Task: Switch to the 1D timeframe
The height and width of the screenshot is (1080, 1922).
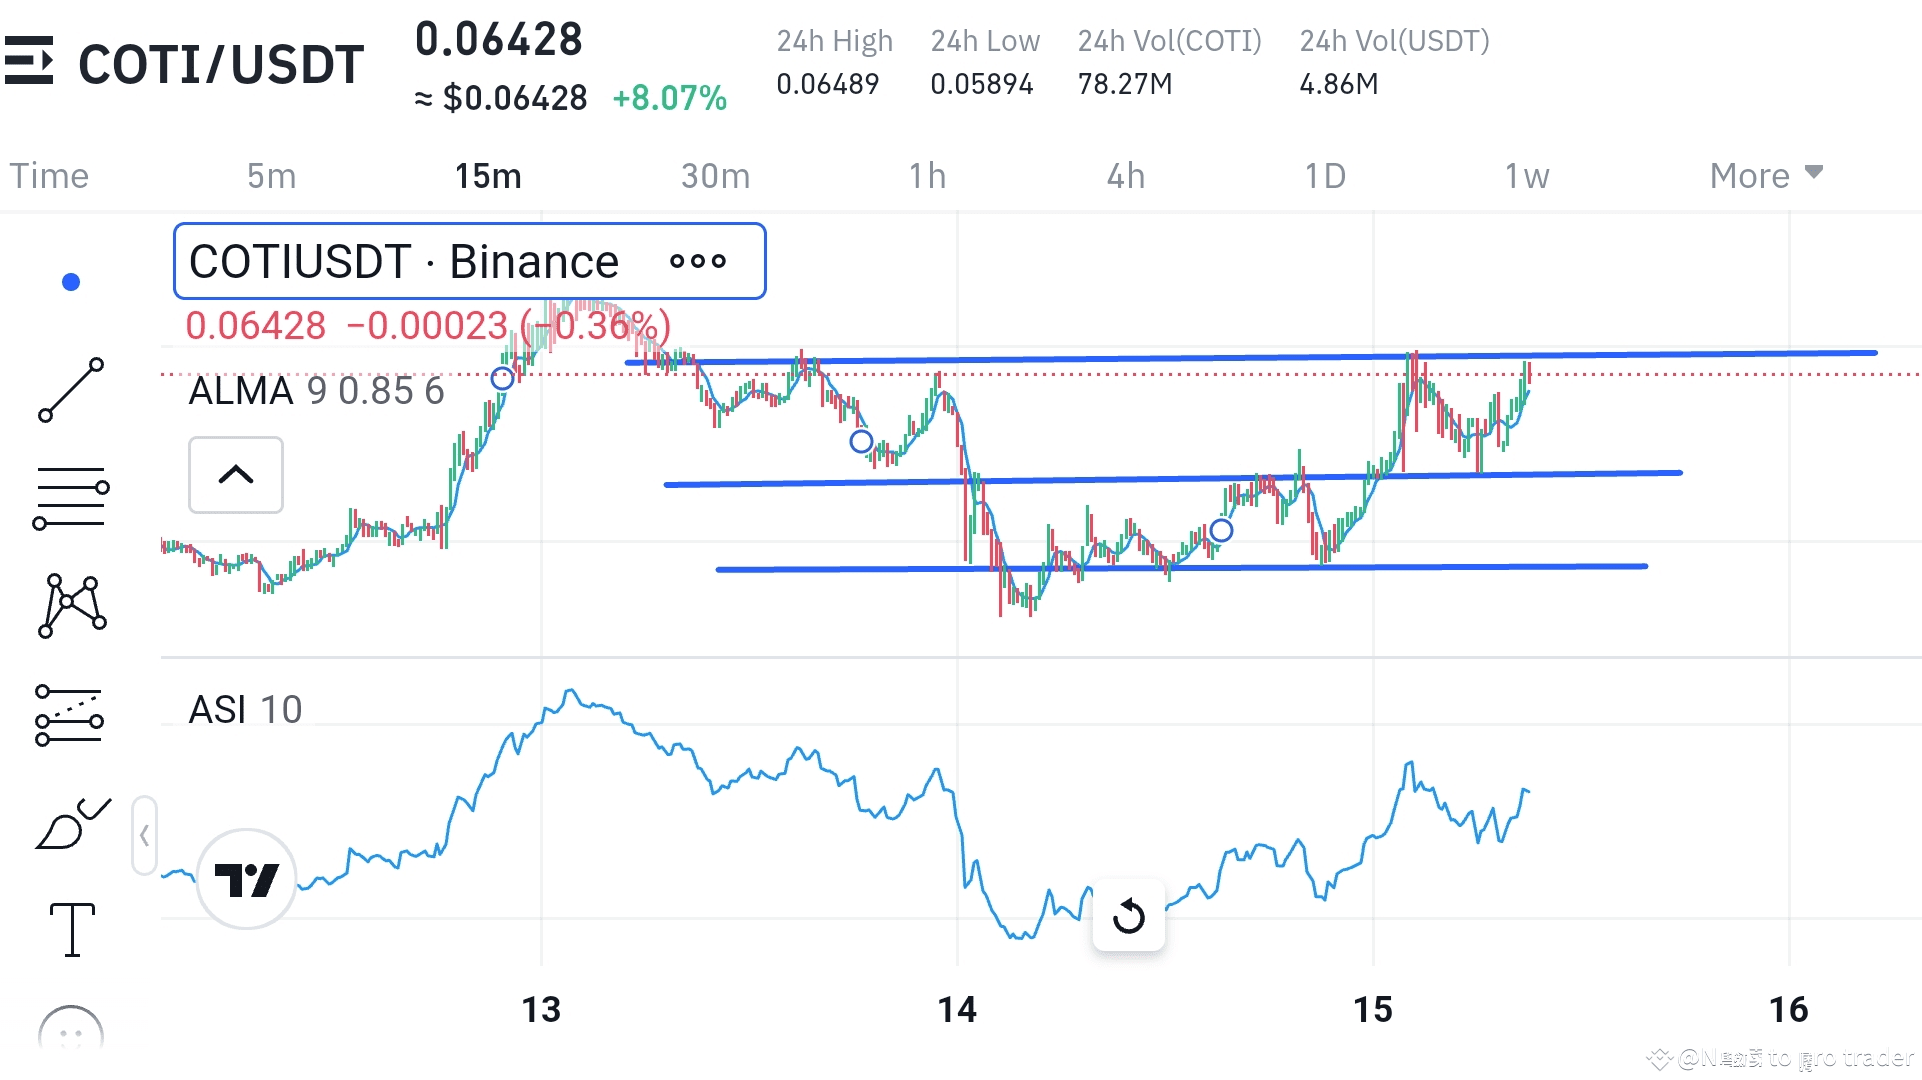Action: (1325, 176)
